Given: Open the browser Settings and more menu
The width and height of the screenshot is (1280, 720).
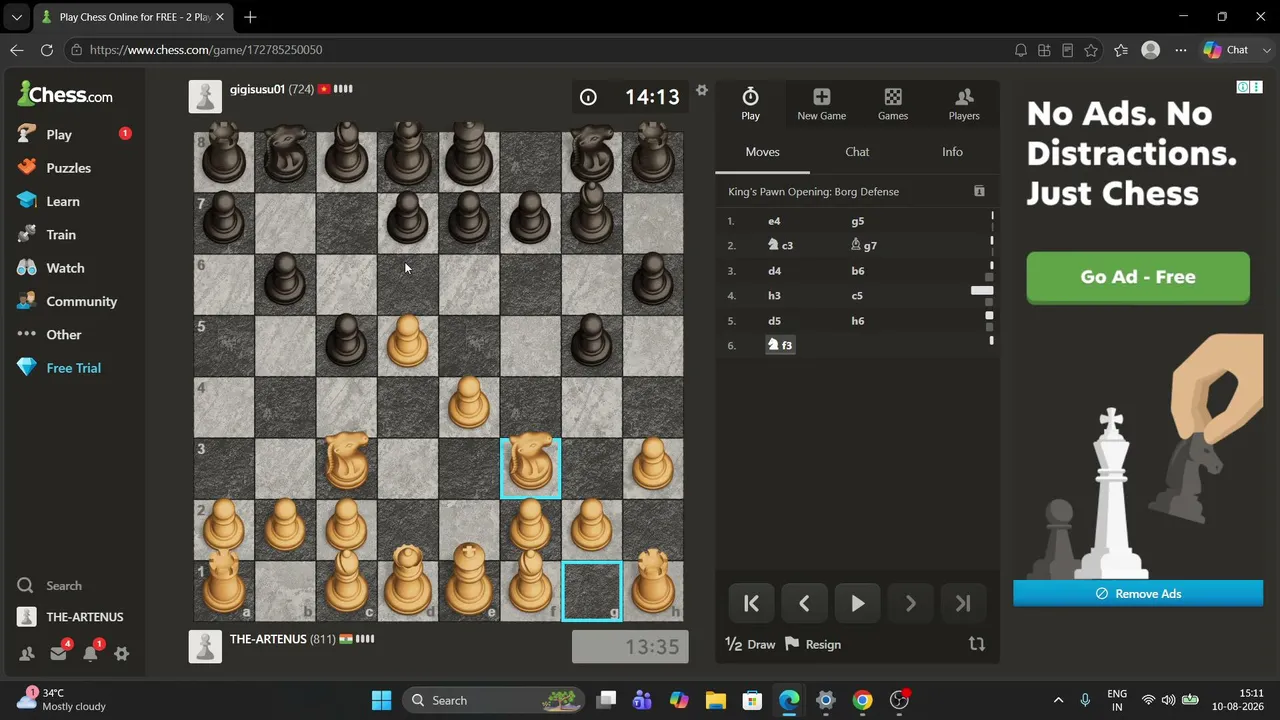Looking at the screenshot, I should tap(1181, 50).
